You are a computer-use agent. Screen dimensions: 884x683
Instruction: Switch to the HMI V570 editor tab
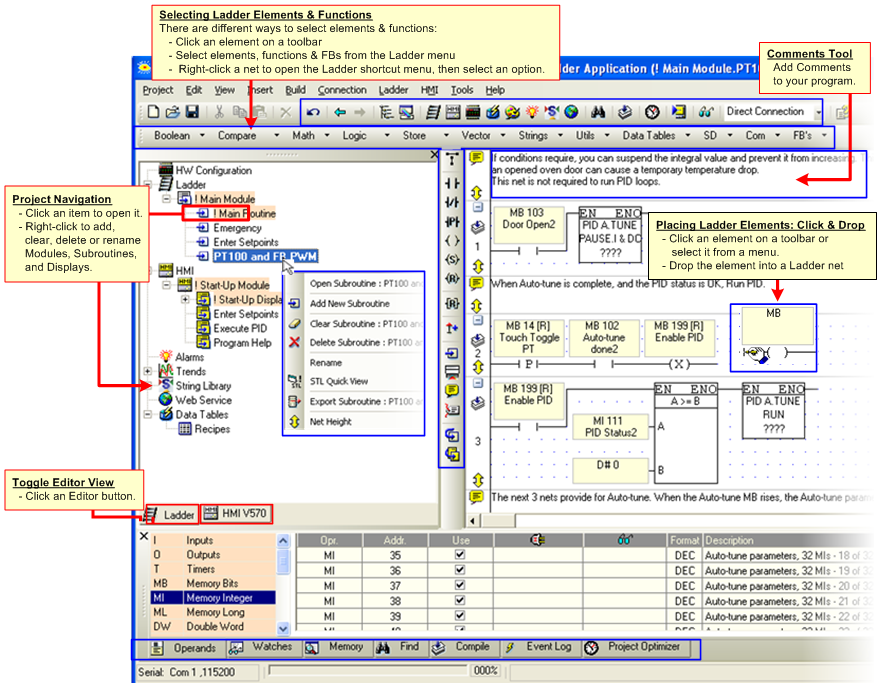pos(236,514)
